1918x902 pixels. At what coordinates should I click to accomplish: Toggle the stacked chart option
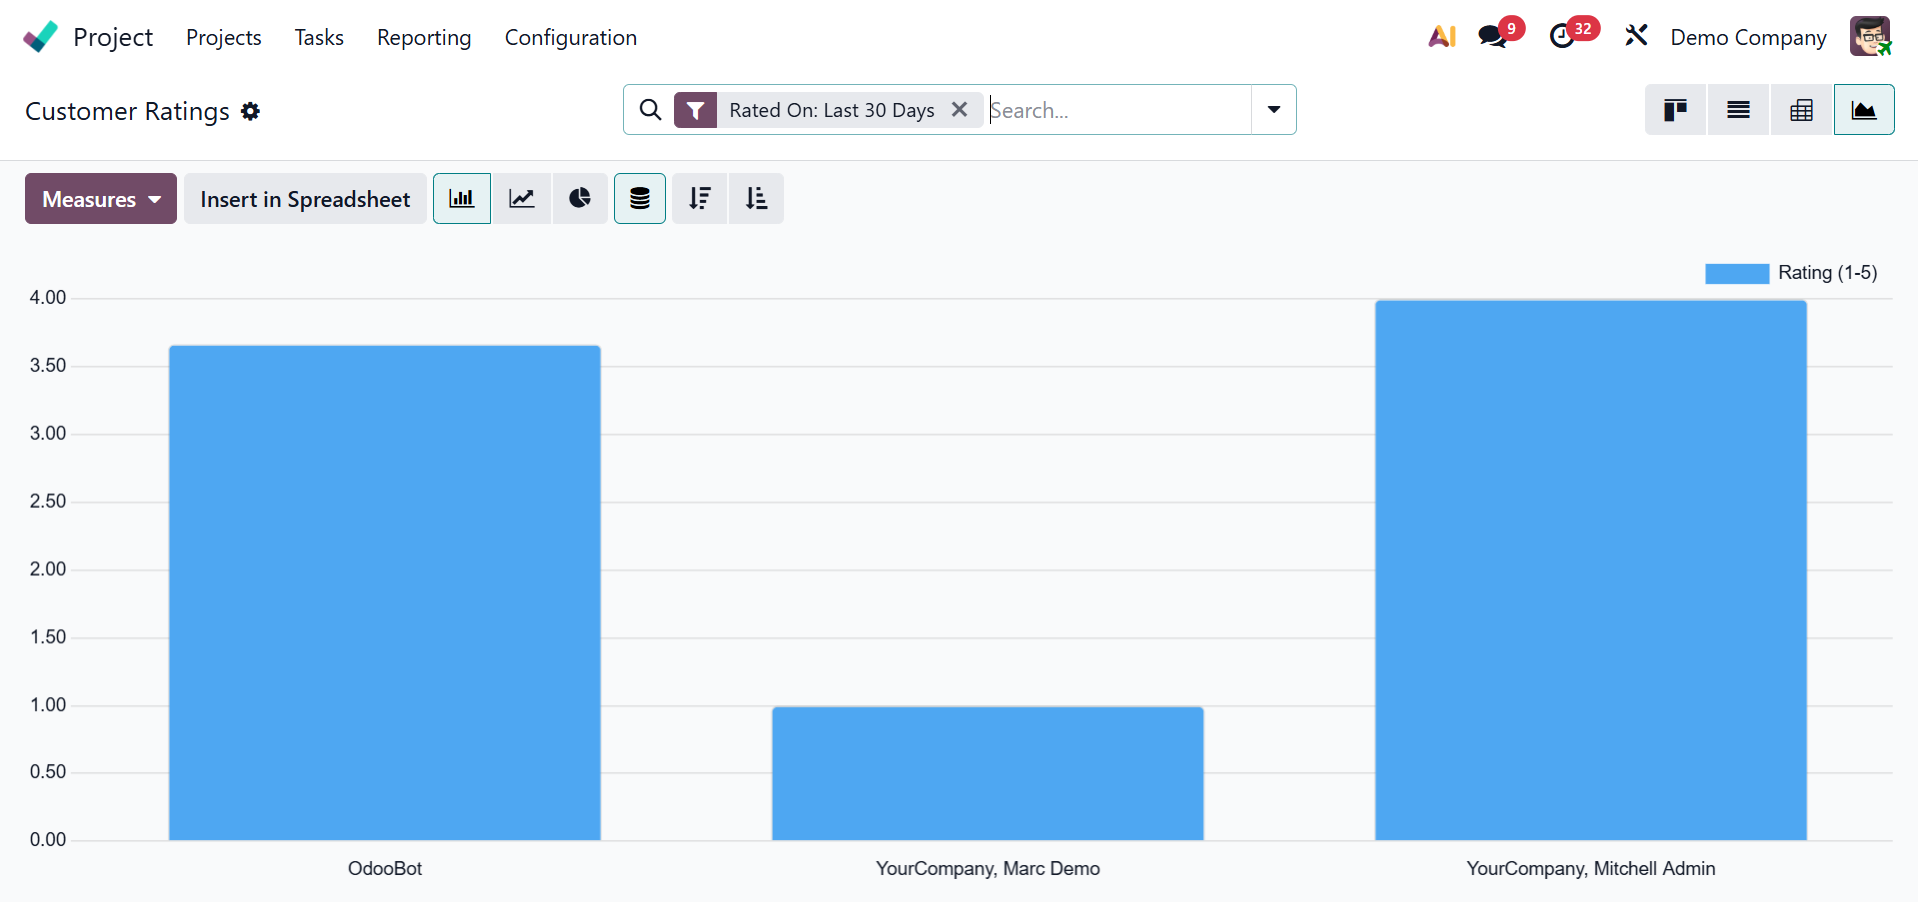click(x=640, y=198)
